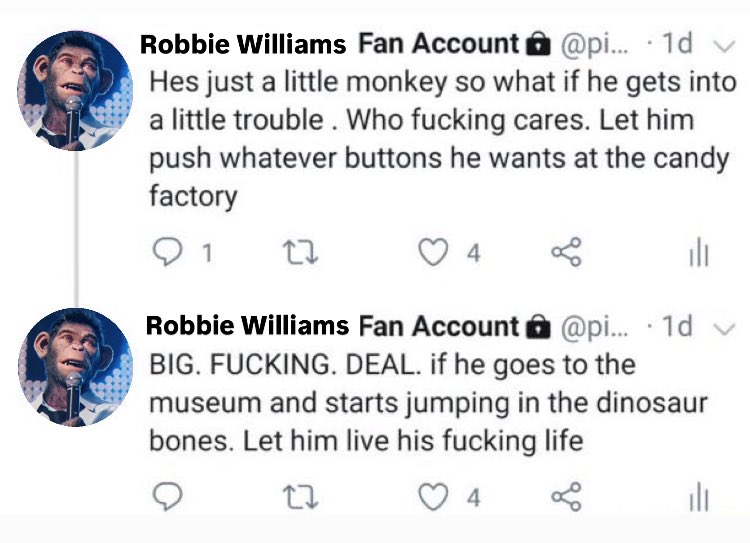
Task: Reply to the little monkey tweet
Action: point(167,252)
